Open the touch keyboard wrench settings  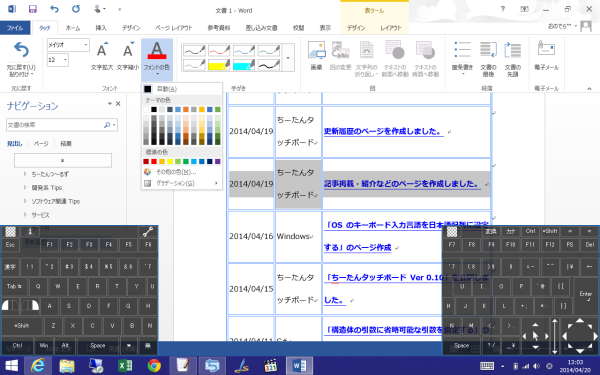point(148,232)
